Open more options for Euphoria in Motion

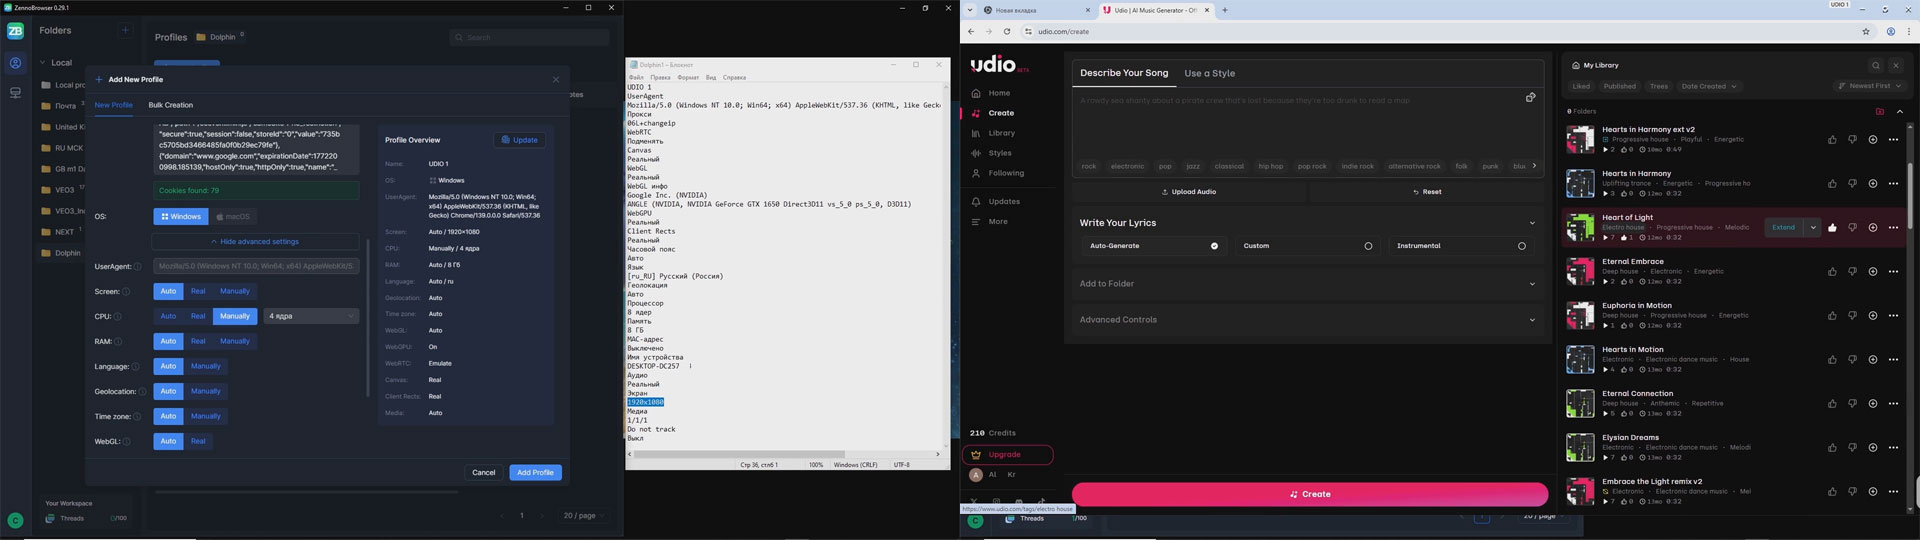click(1893, 316)
